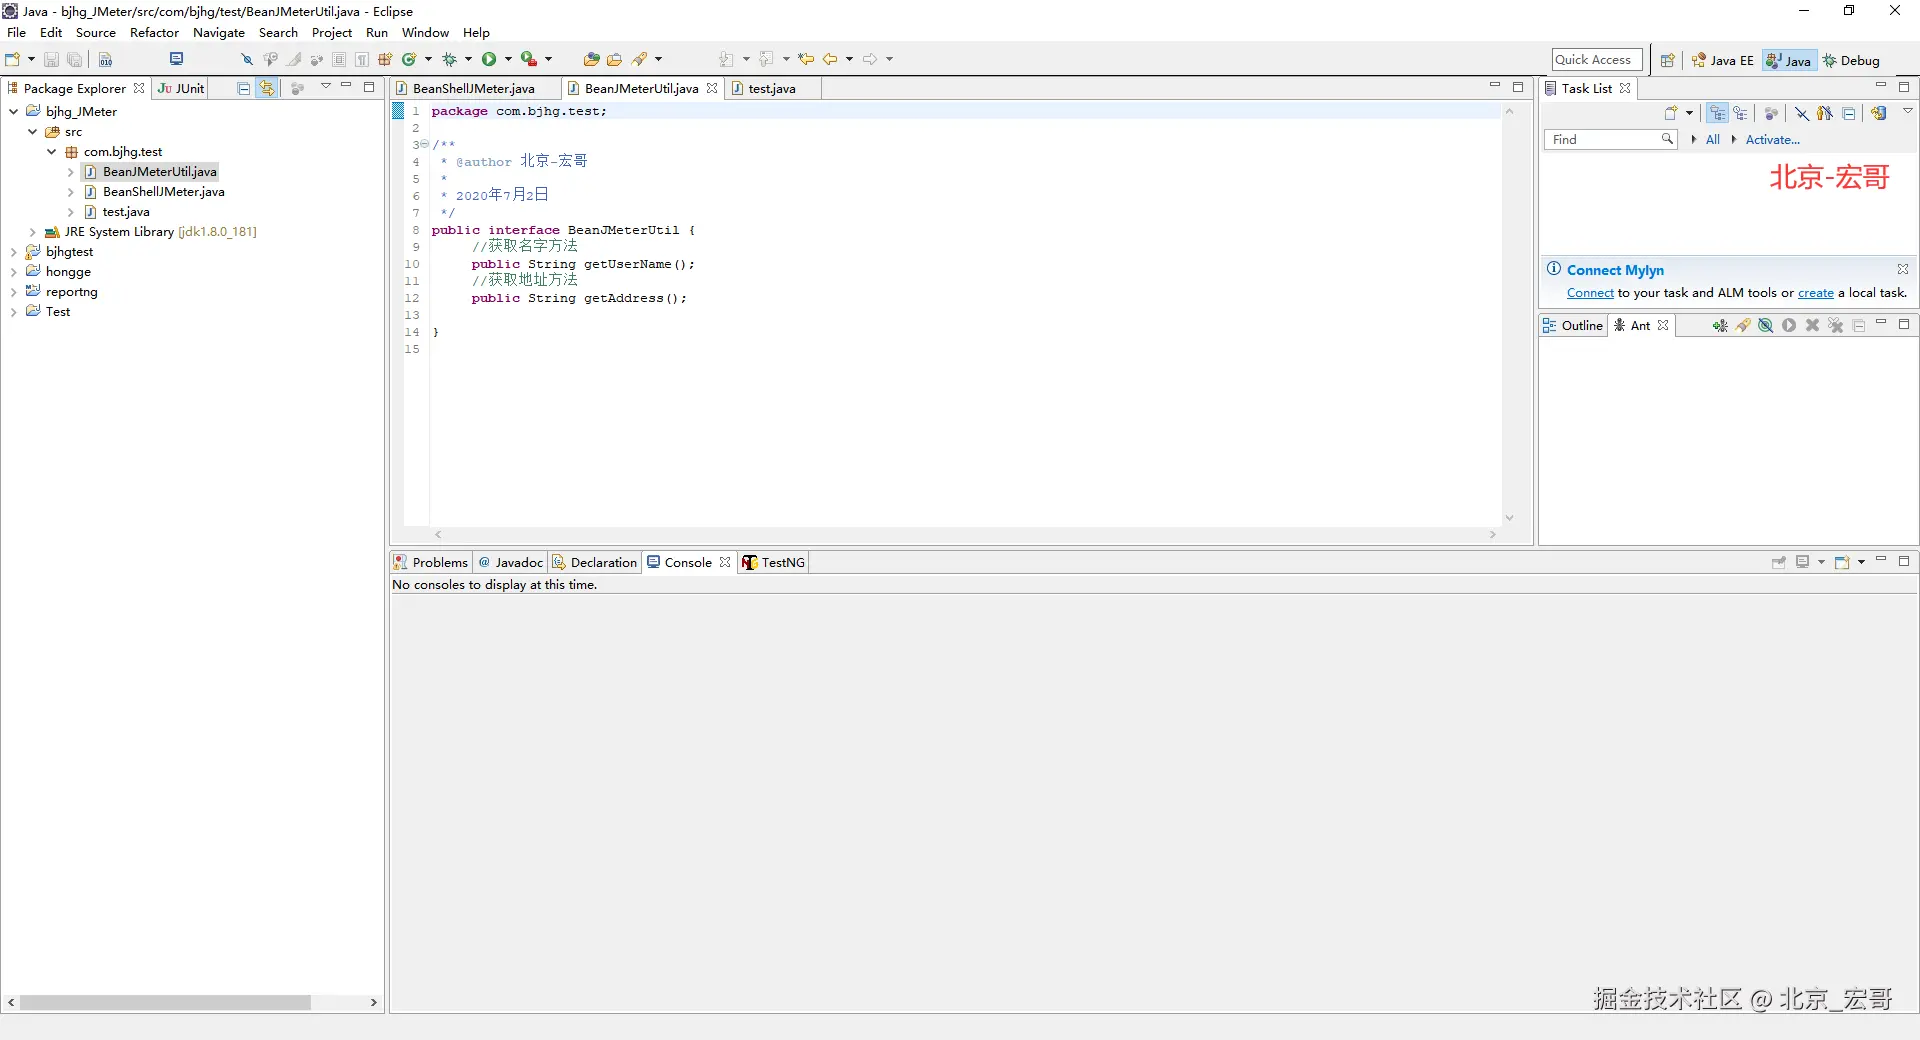Click the Pin Console icon
1920x1040 pixels.
pos(1779,562)
